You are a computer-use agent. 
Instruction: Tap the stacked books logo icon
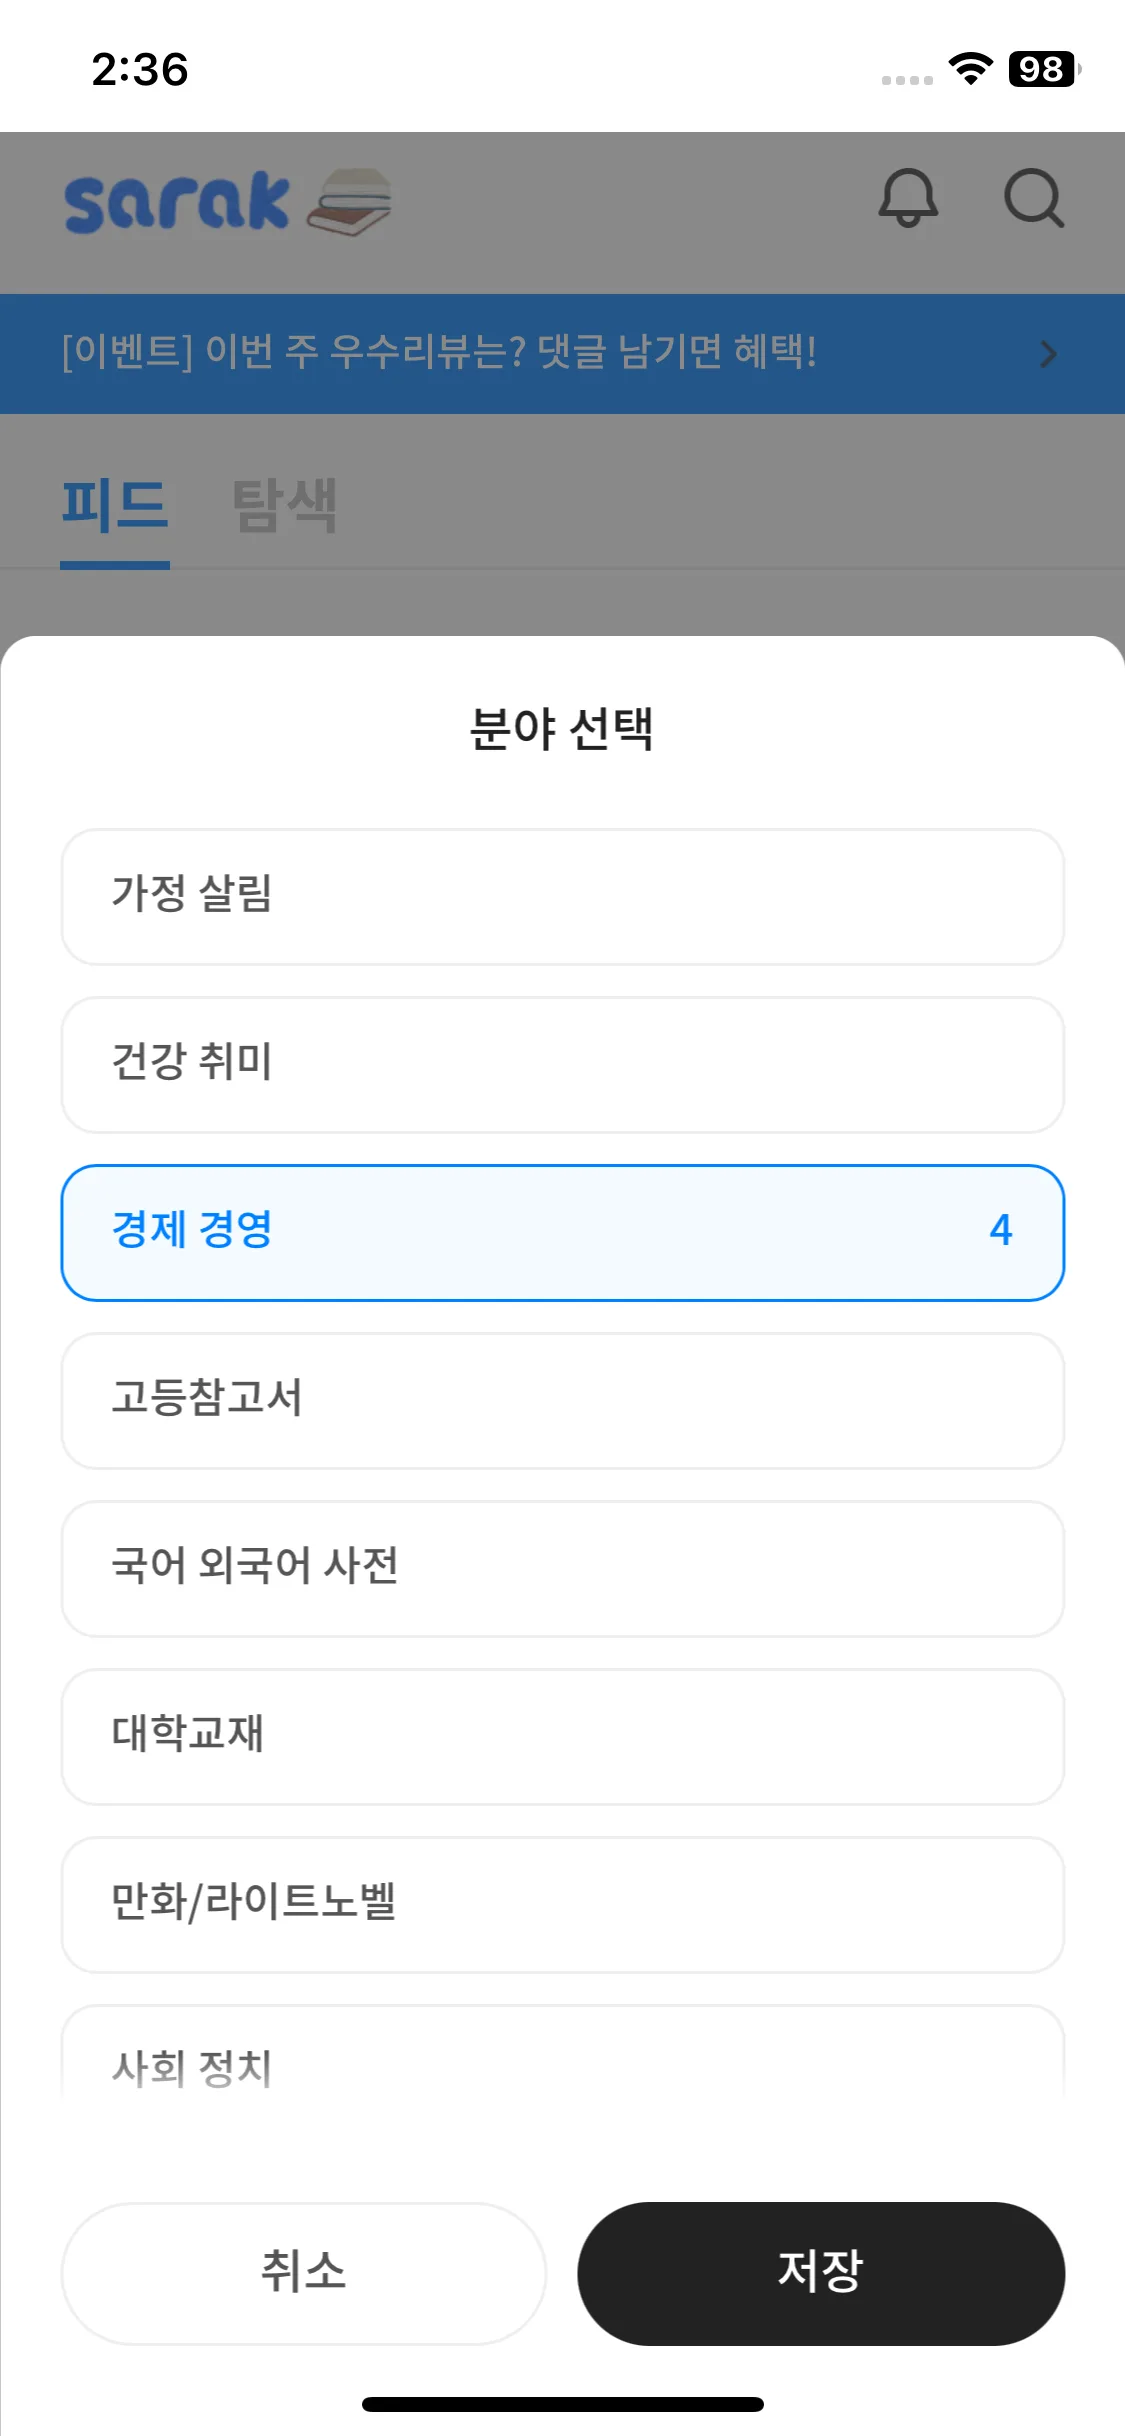[x=349, y=202]
